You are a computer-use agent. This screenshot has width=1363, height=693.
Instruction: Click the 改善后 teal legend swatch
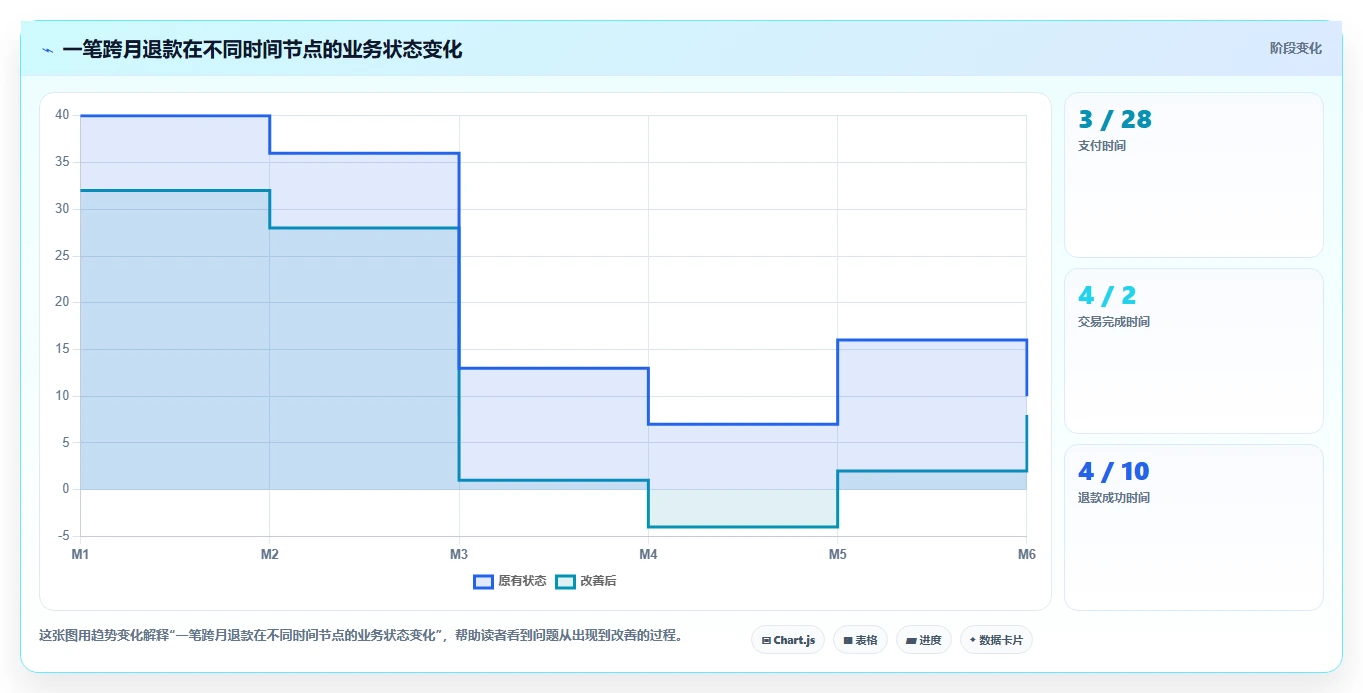click(x=566, y=581)
